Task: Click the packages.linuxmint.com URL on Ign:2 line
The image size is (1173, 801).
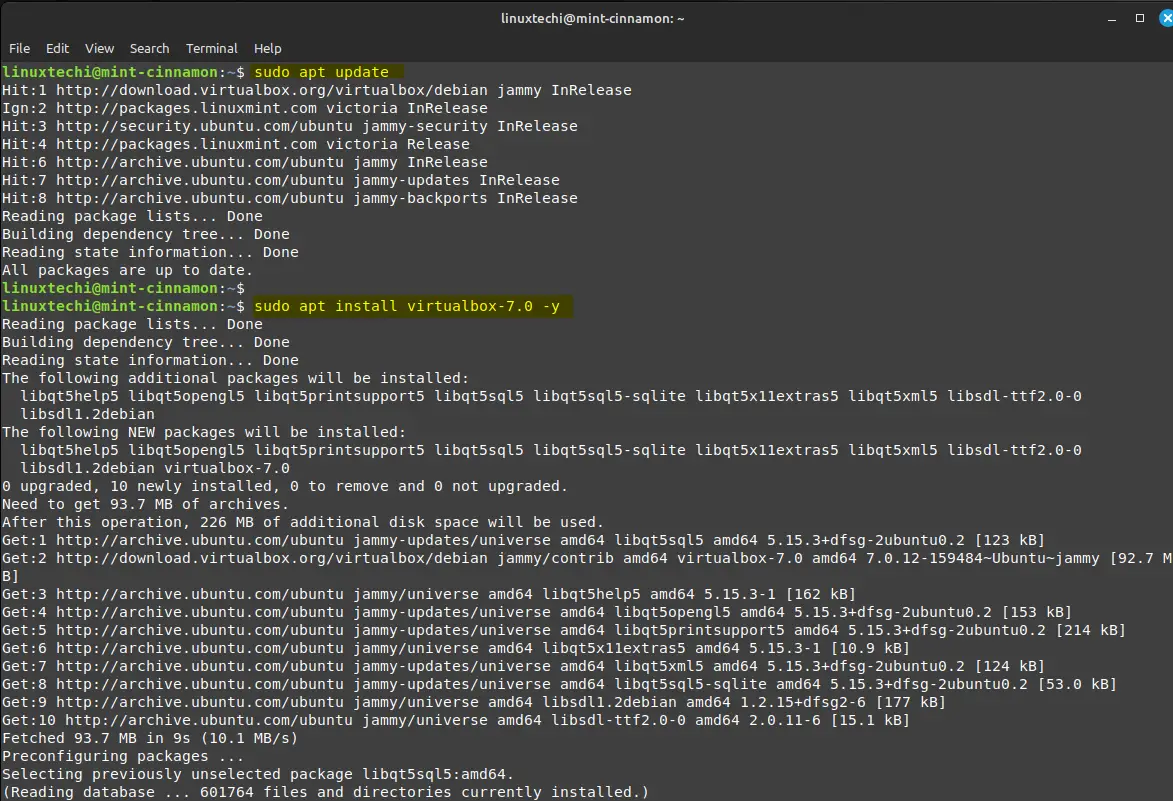Action: [186, 108]
